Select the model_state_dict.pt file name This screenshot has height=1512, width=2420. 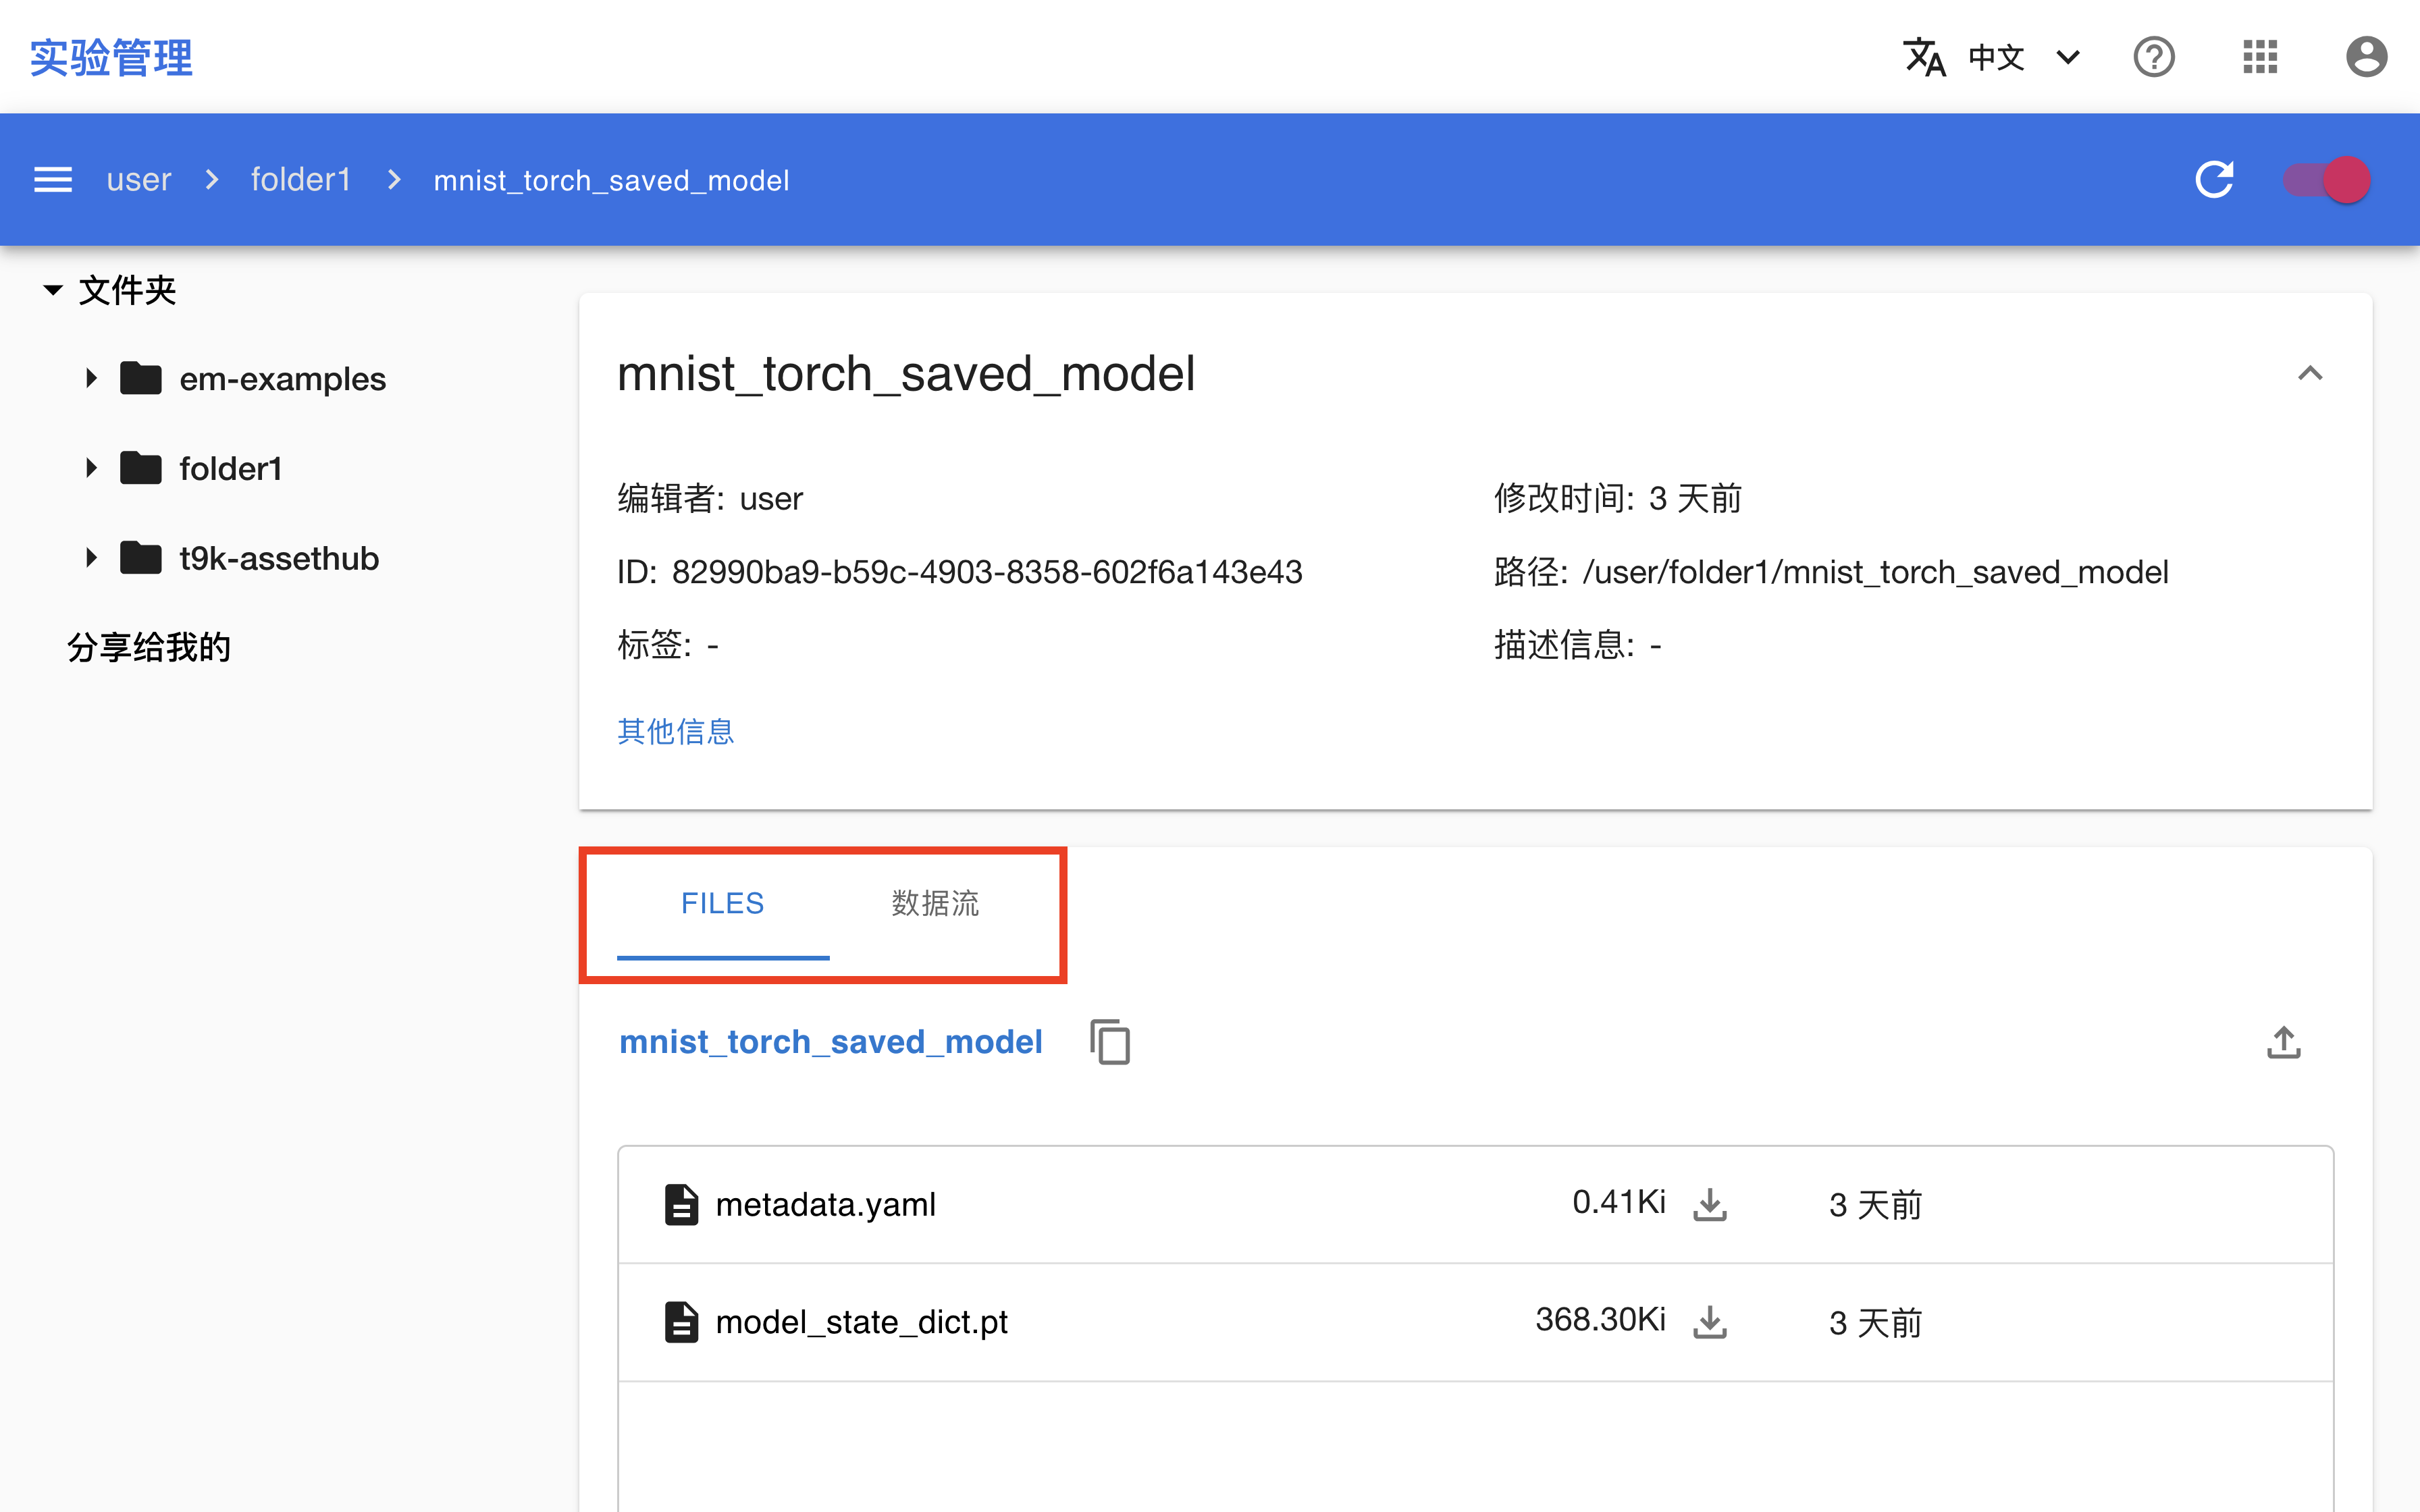tap(862, 1323)
